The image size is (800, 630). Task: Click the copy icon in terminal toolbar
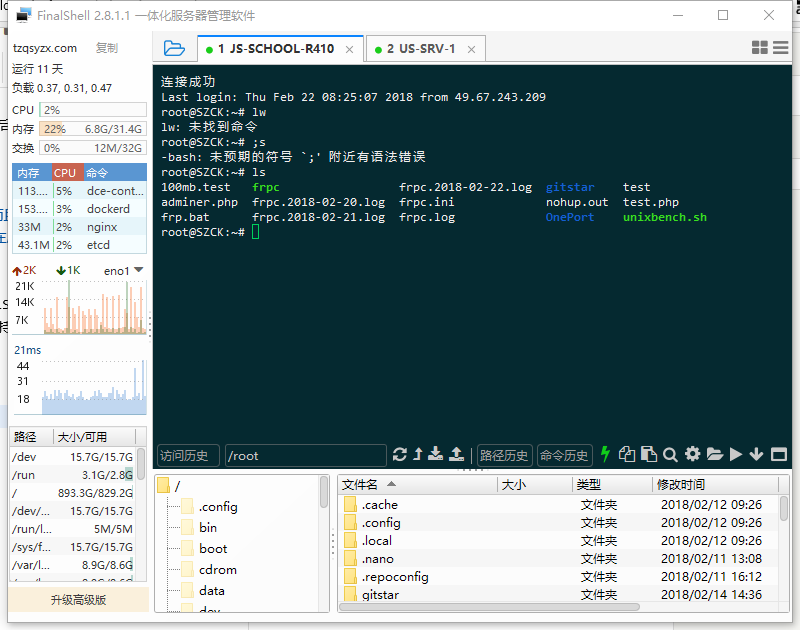click(x=627, y=454)
